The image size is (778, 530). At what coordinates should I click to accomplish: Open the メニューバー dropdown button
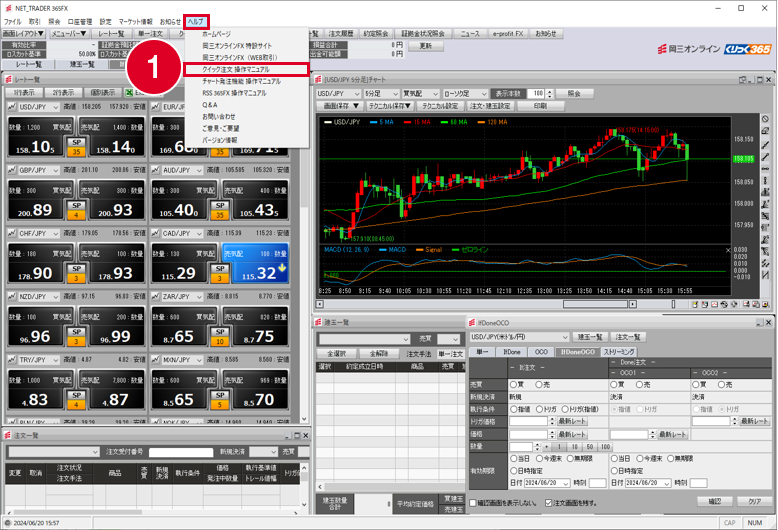tap(69, 34)
